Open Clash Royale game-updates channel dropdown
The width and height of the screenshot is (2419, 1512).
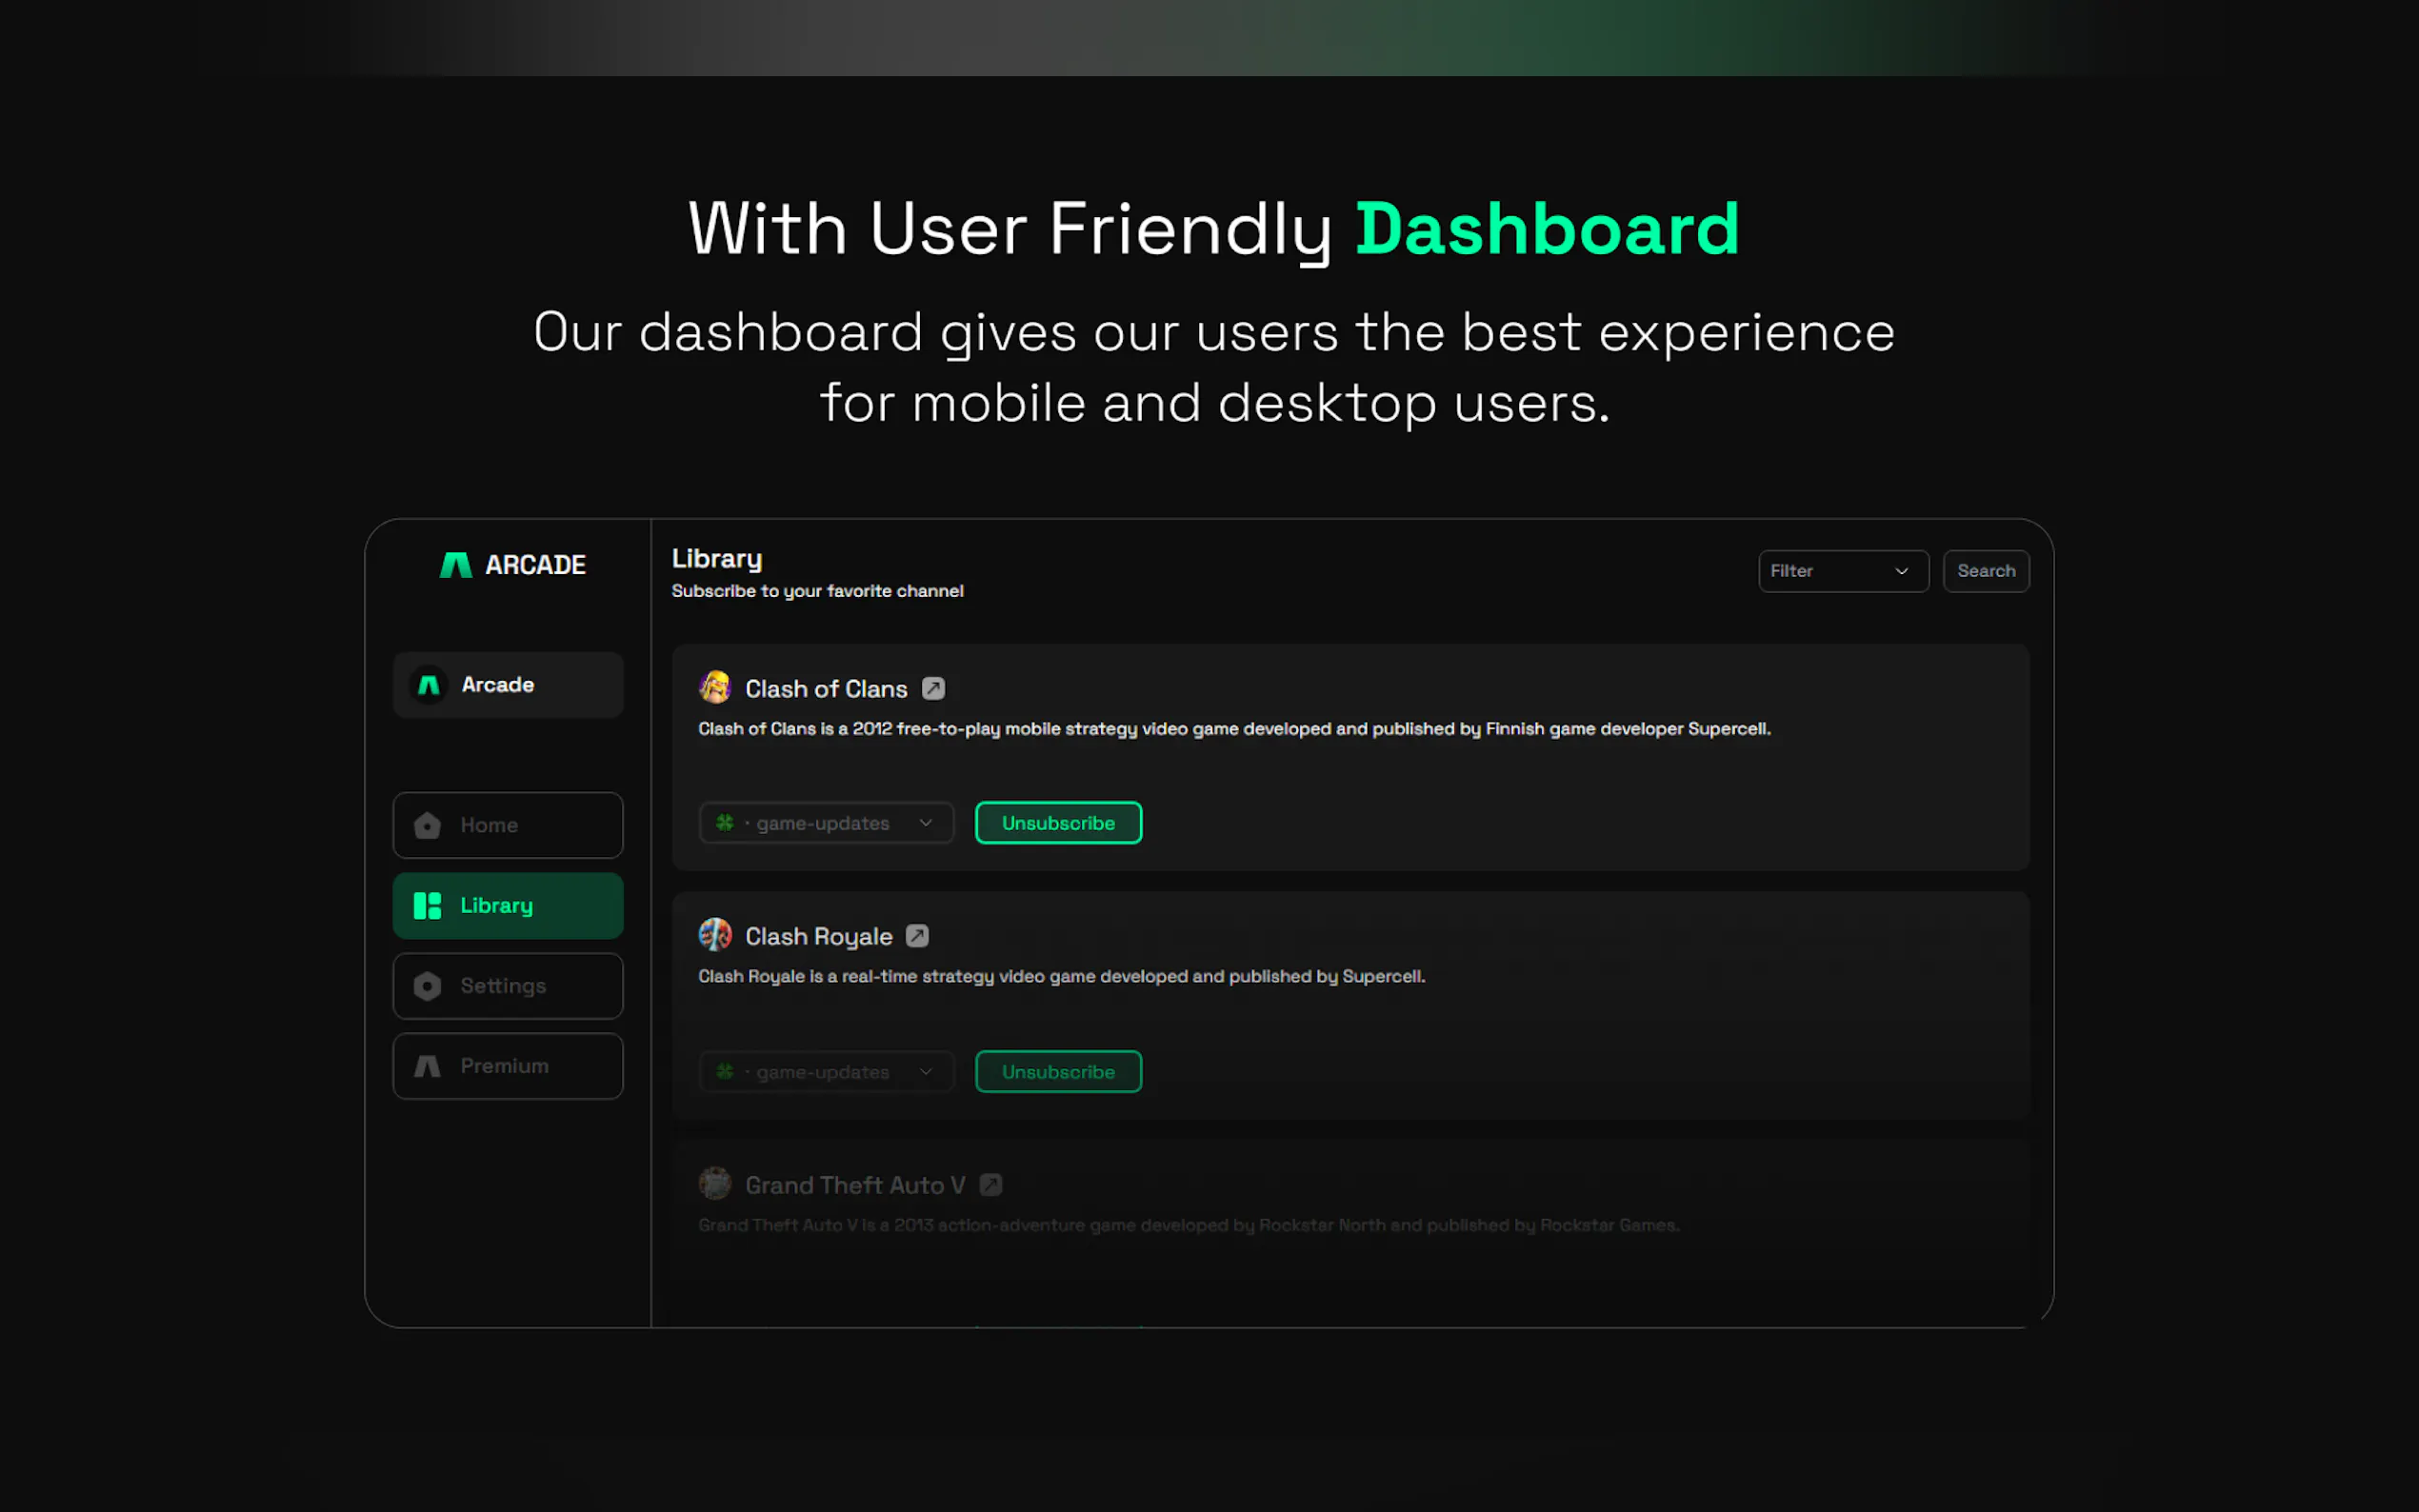pos(826,1072)
